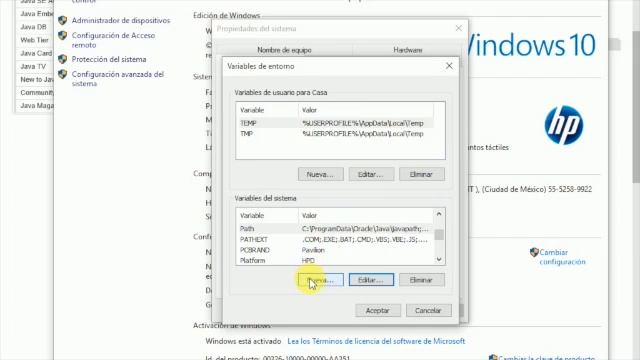Click the Pavilion value cell
Viewport: 640px width, 360px height.
tap(313, 250)
